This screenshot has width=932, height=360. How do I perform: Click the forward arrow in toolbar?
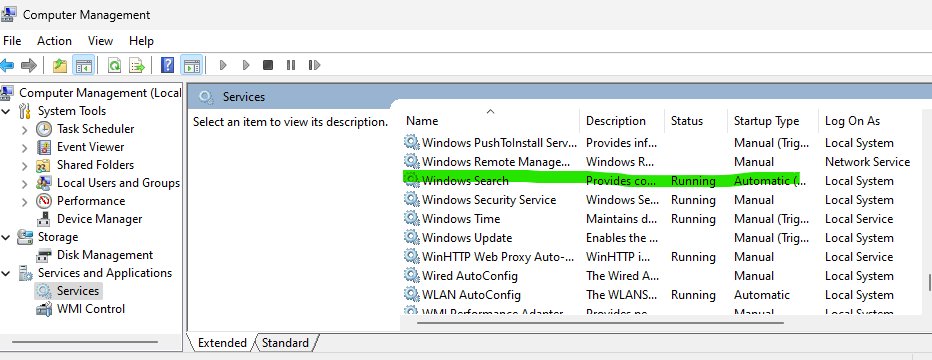pos(29,65)
